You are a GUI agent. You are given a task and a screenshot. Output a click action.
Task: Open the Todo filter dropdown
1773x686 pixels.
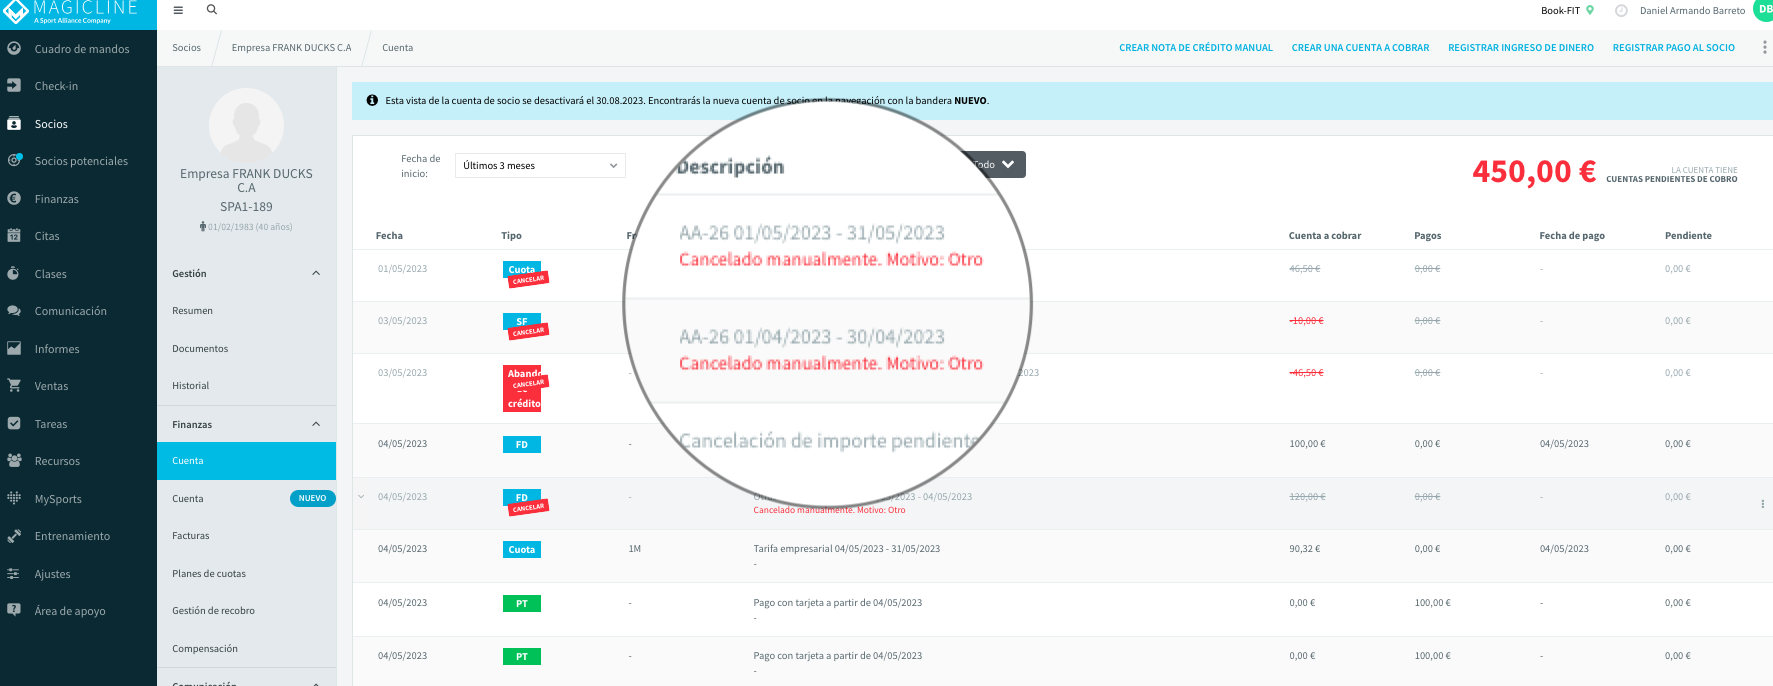click(x=994, y=164)
